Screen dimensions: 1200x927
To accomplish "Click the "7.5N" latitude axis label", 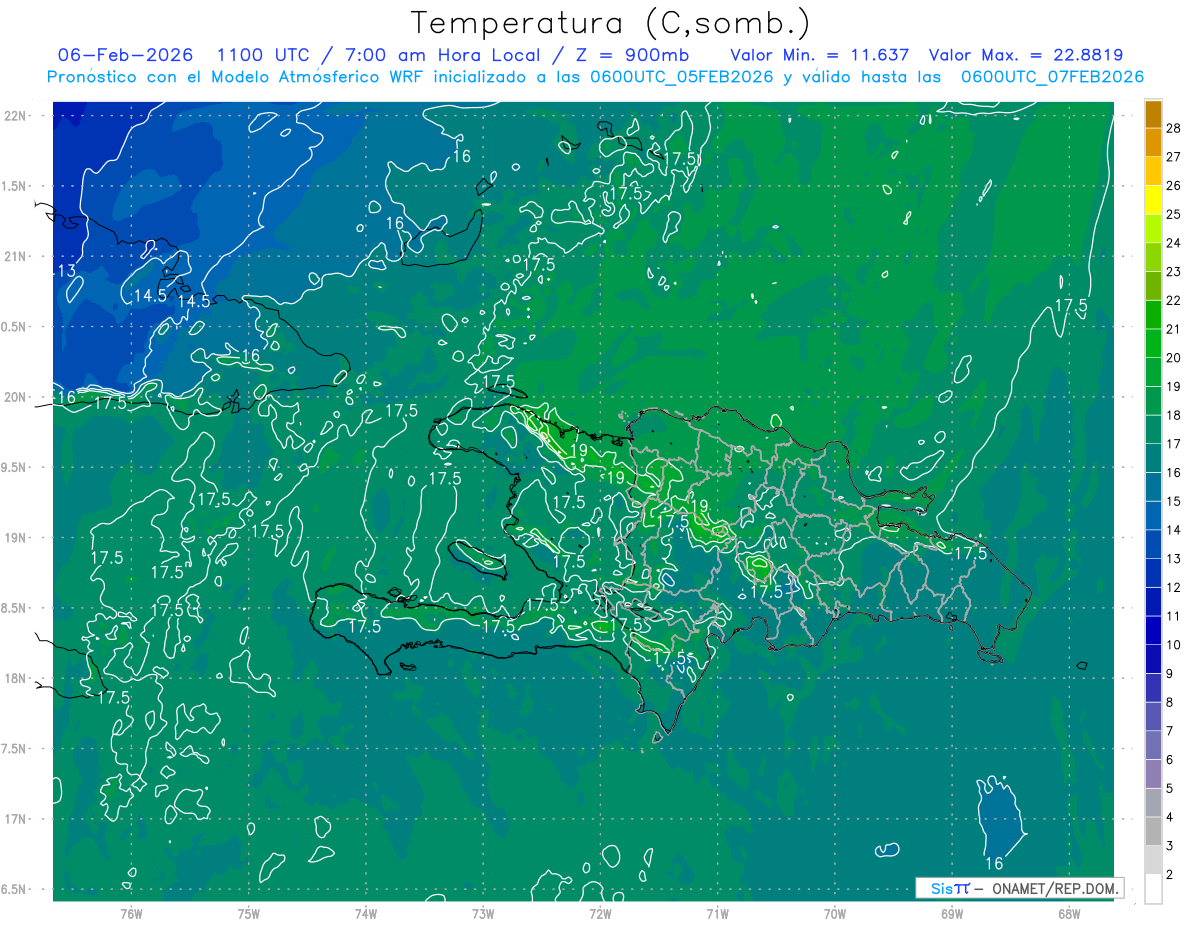I will (15, 749).
